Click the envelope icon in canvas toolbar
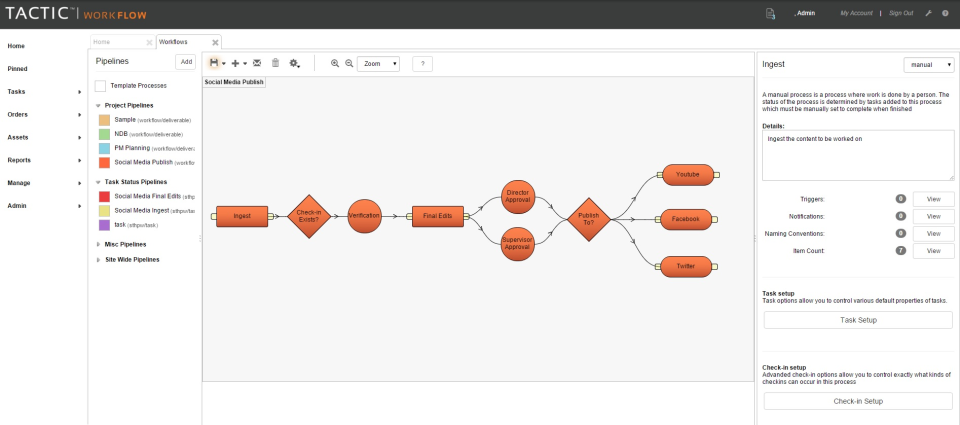The height and width of the screenshot is (425, 960). click(257, 63)
